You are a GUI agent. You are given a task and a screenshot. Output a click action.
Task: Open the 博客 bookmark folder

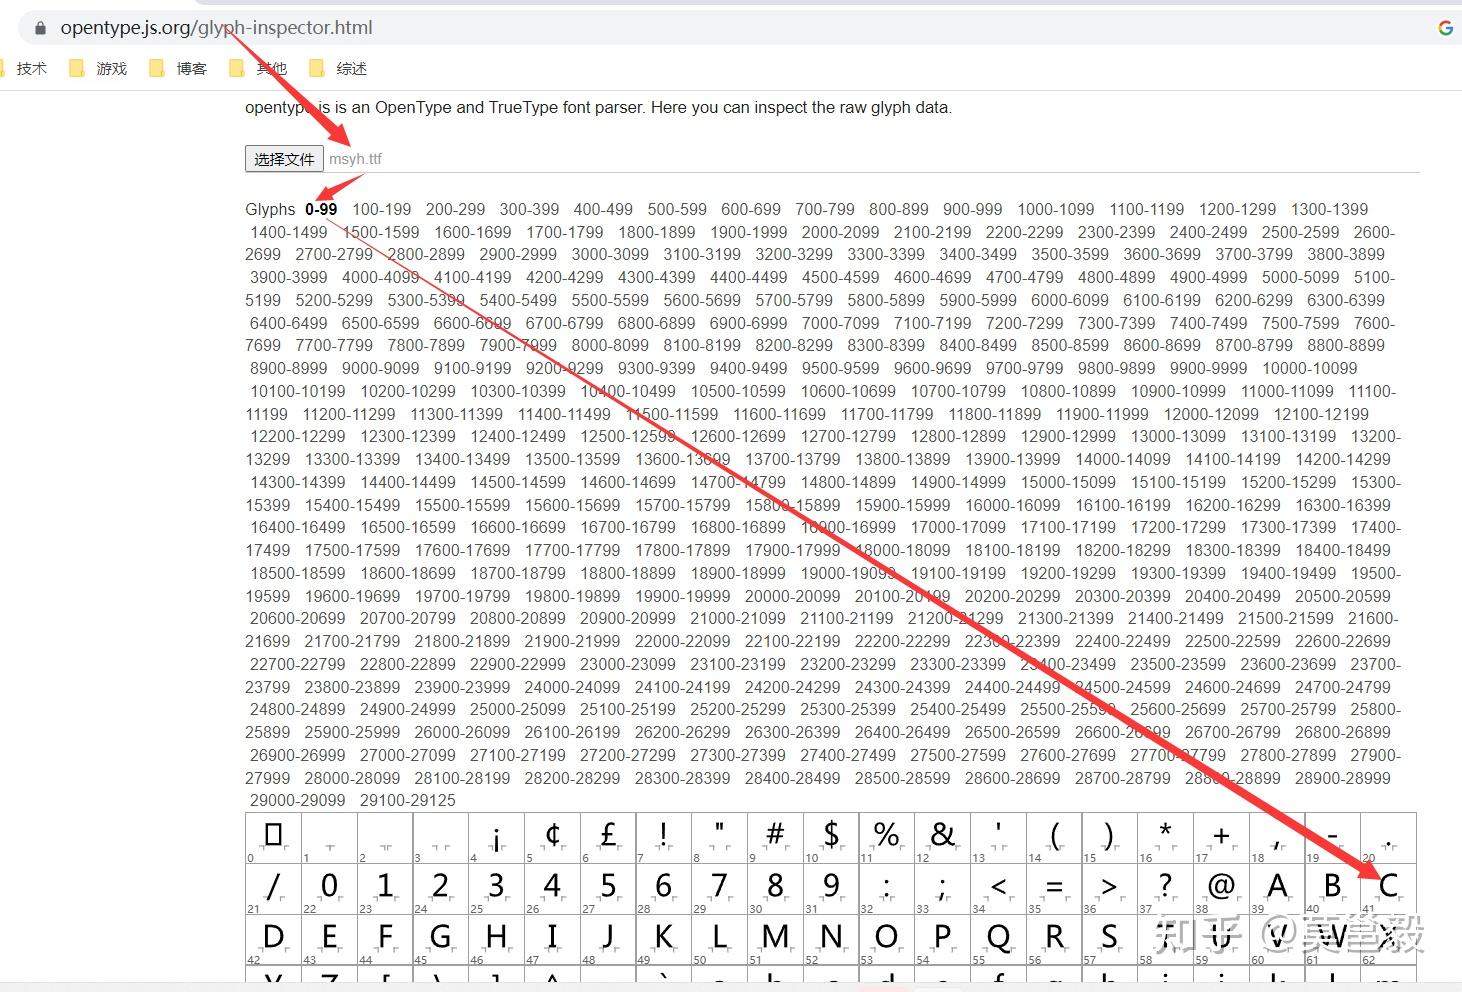click(x=178, y=68)
